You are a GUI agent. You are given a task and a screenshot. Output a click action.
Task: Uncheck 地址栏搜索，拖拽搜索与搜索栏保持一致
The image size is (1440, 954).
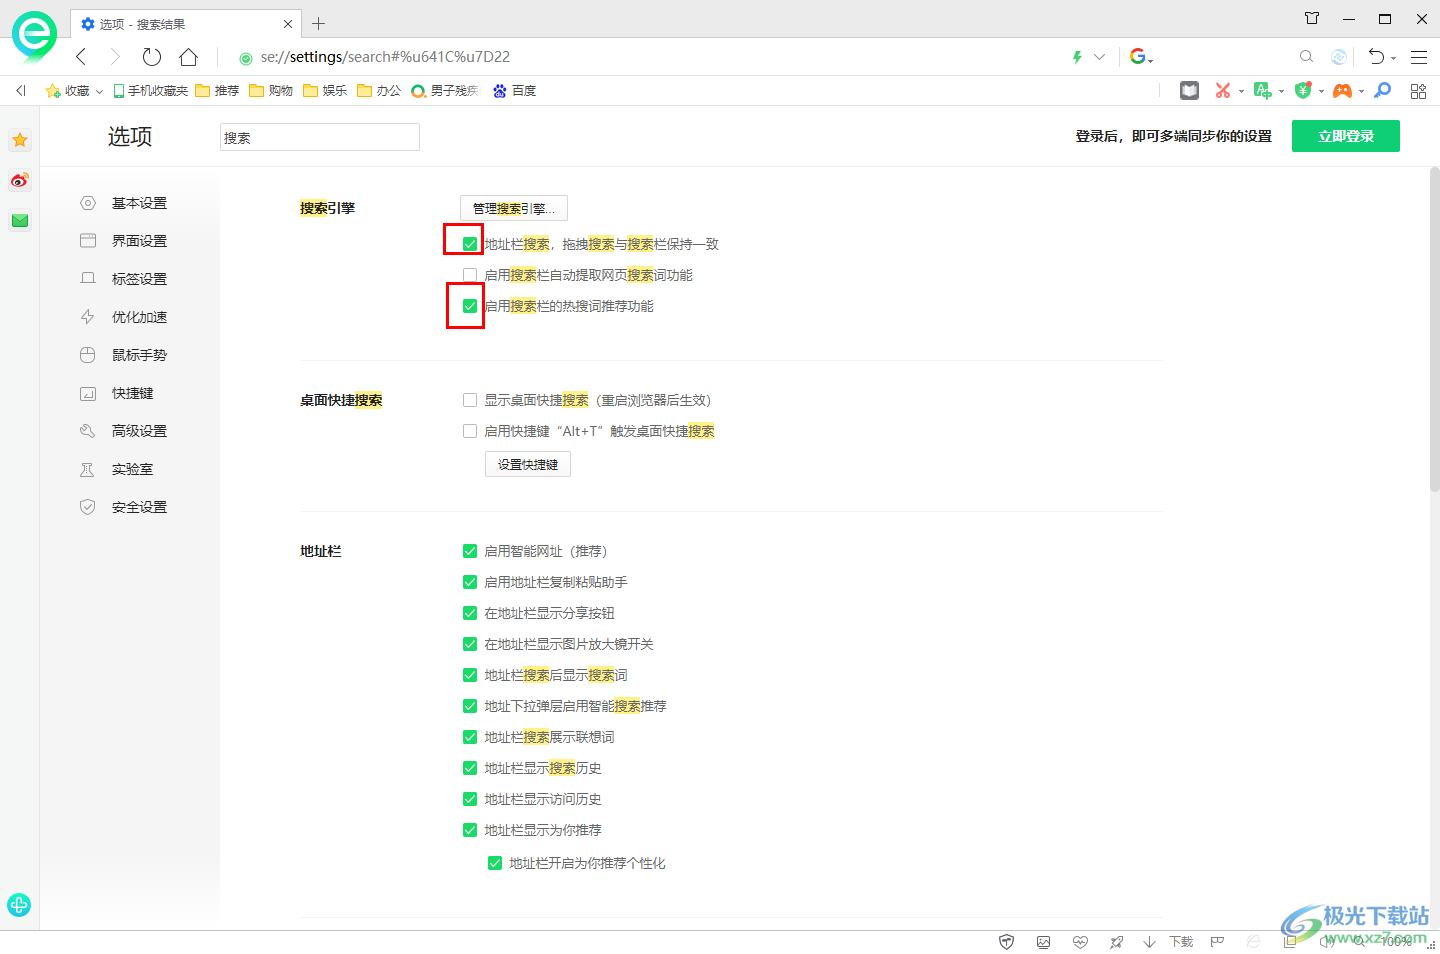(470, 244)
